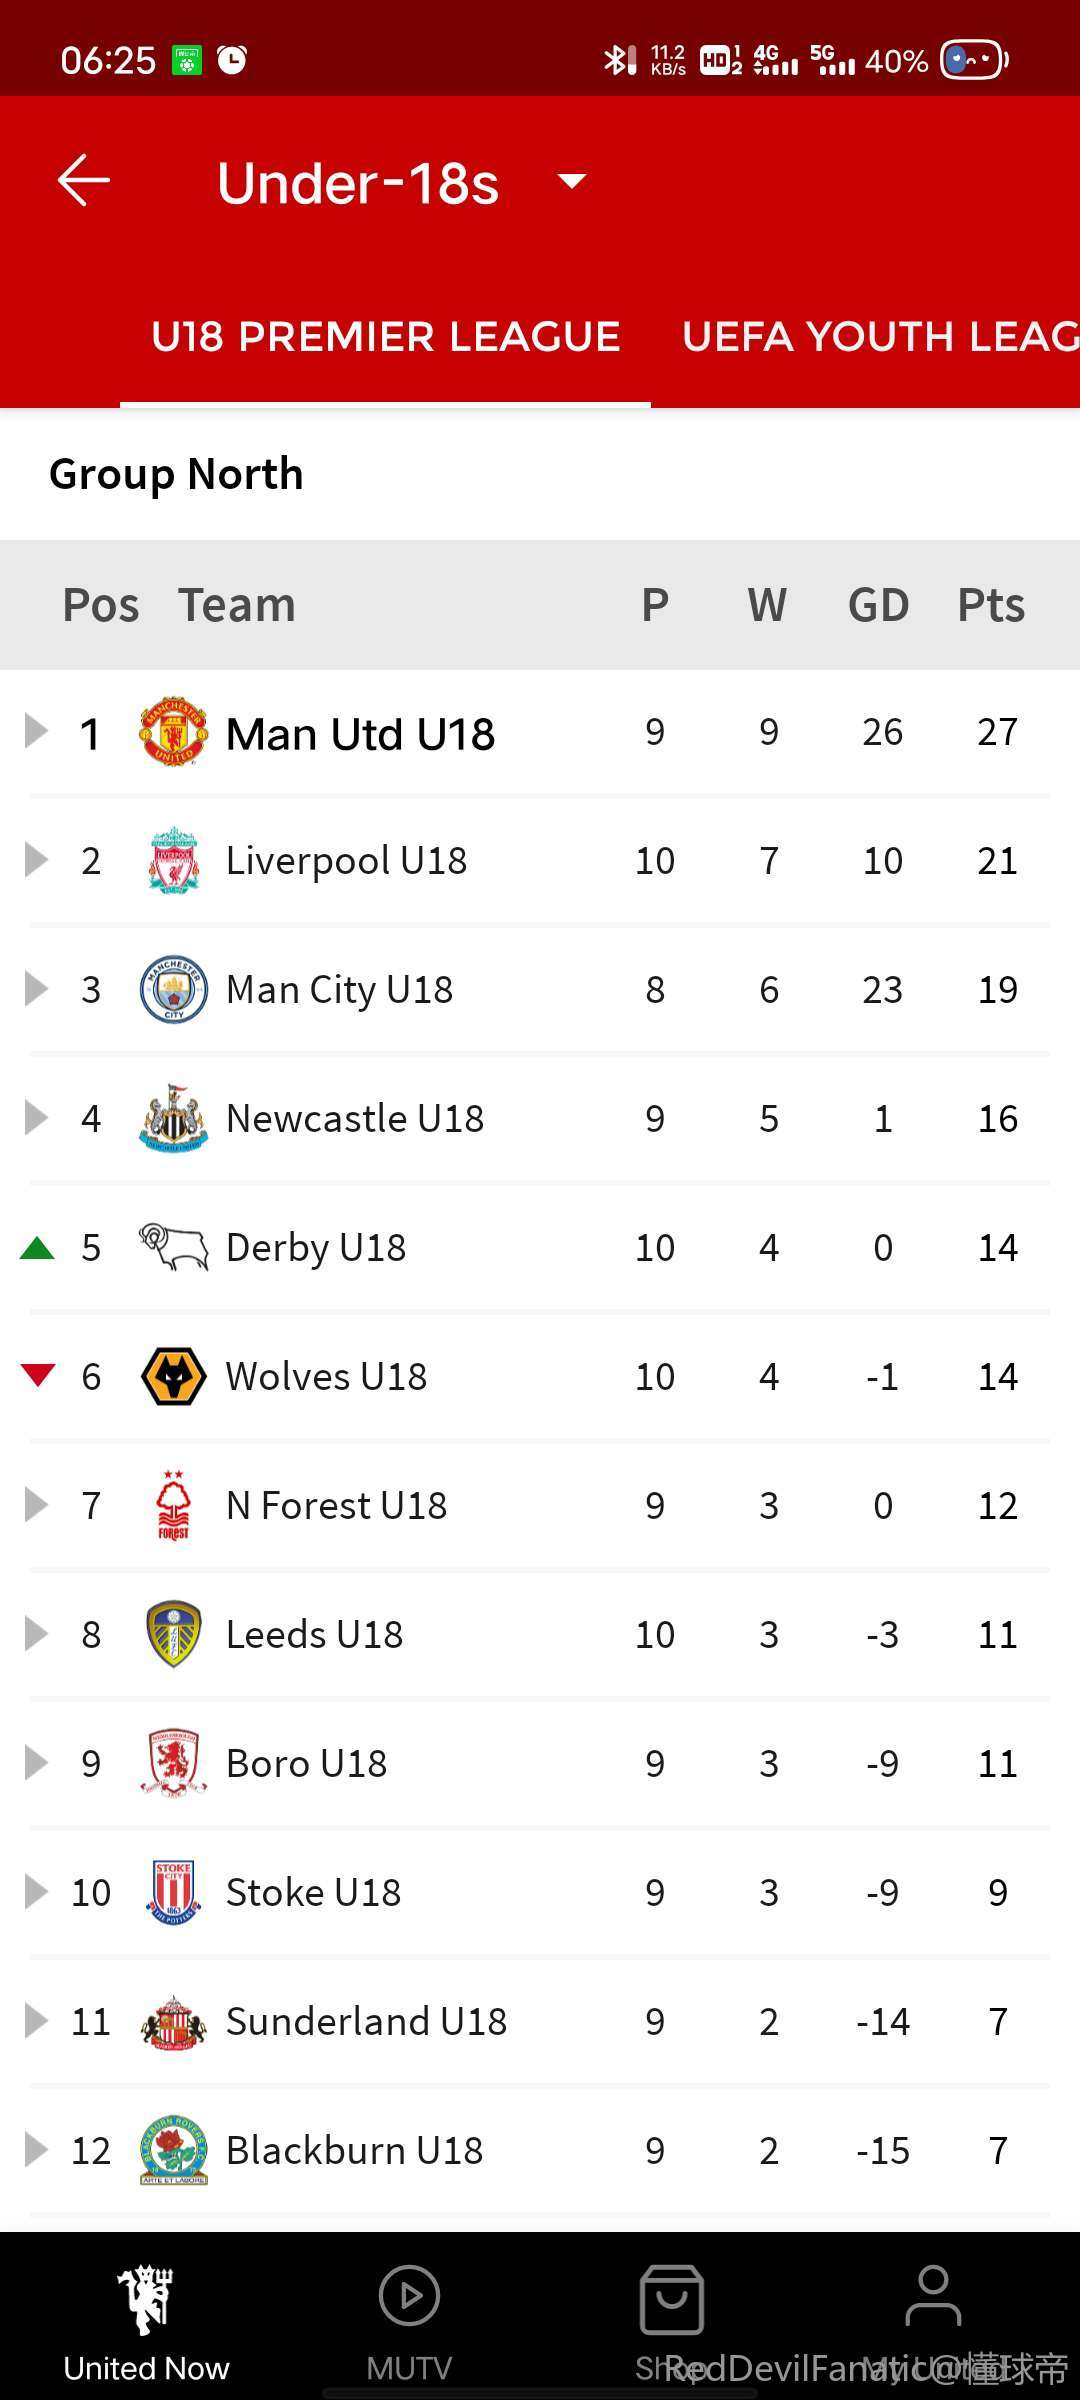Tap the Newcastle U18 crest
Image resolution: width=1080 pixels, height=2400 pixels.
click(173, 1118)
